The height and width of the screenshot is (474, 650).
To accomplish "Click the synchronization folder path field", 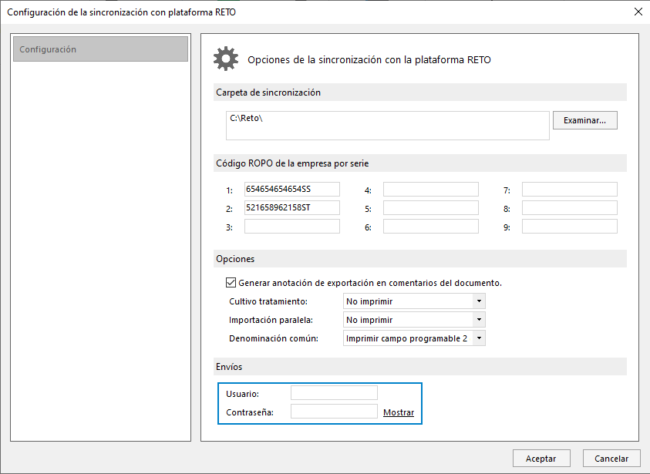I will (388, 125).
